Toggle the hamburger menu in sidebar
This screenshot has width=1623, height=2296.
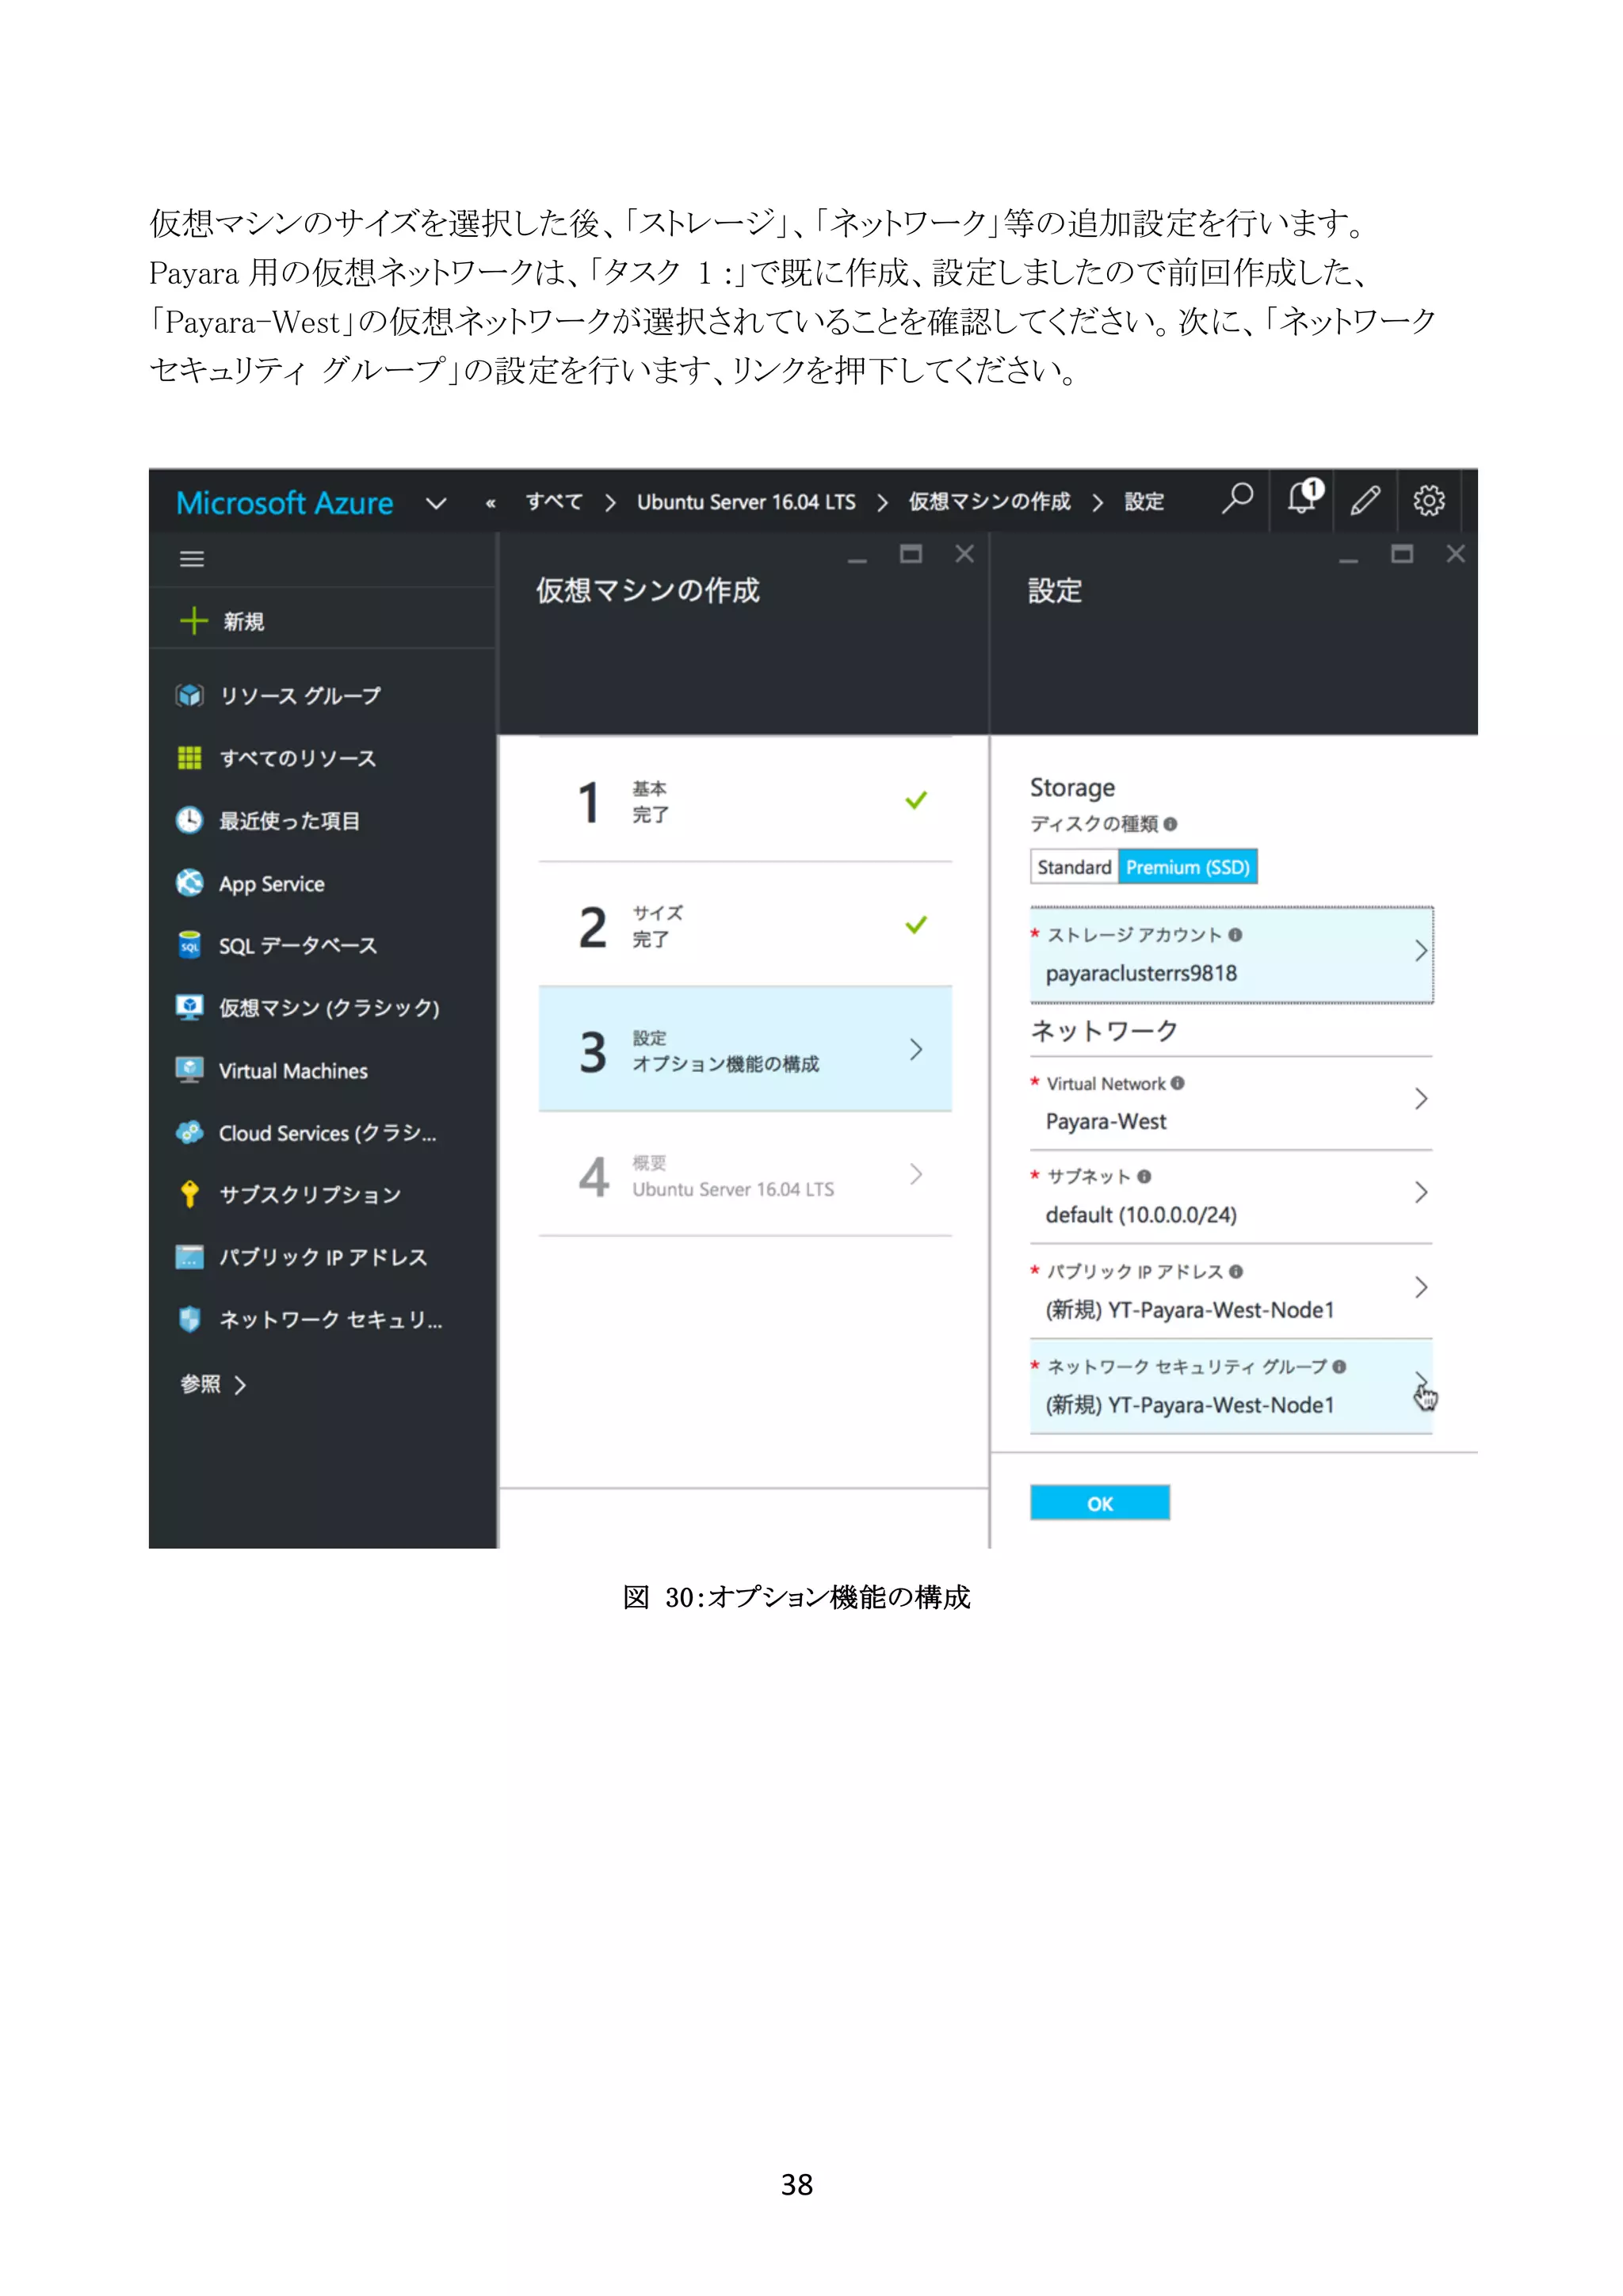click(x=192, y=559)
